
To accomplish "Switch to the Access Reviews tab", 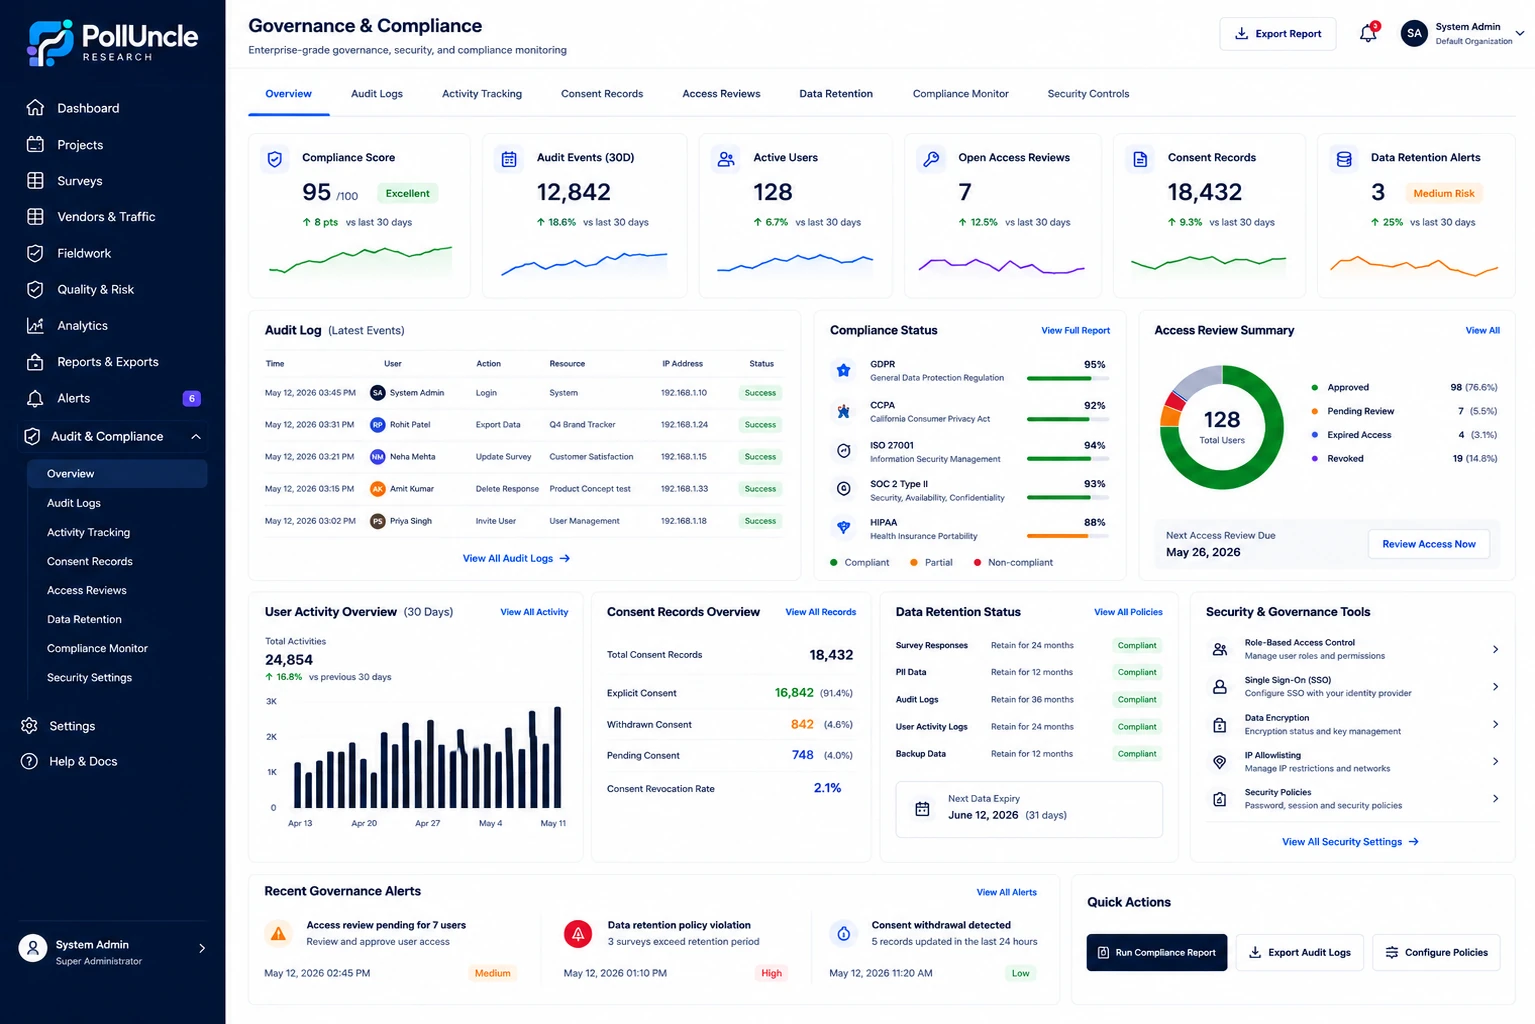I will pos(721,94).
